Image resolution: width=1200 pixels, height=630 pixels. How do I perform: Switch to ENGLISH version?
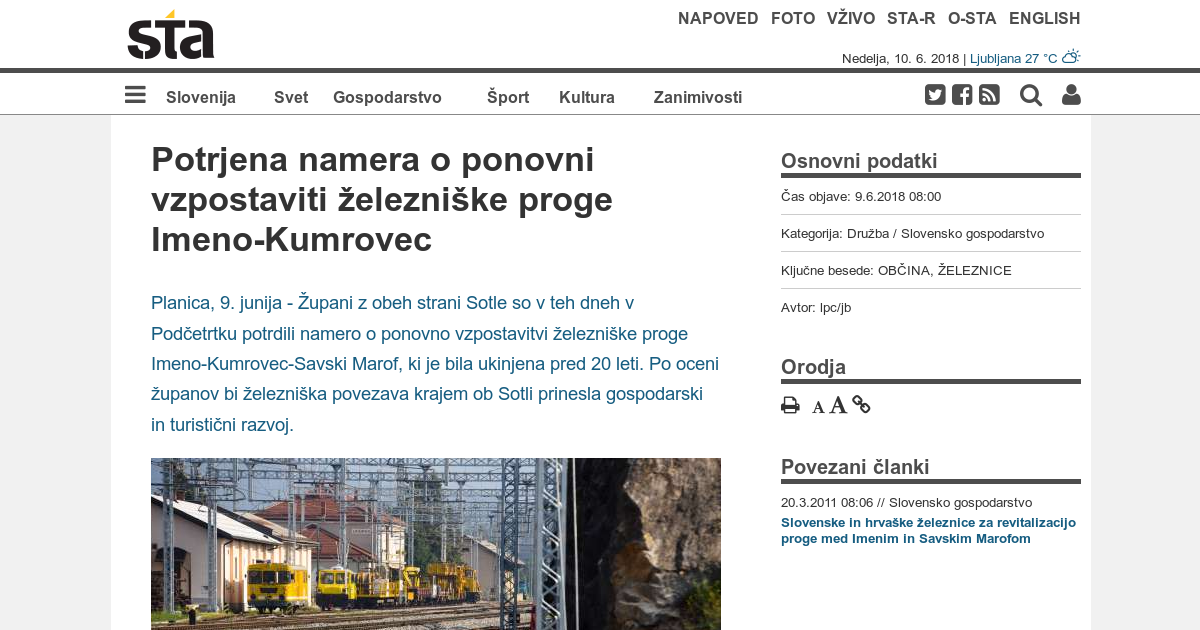1044,18
